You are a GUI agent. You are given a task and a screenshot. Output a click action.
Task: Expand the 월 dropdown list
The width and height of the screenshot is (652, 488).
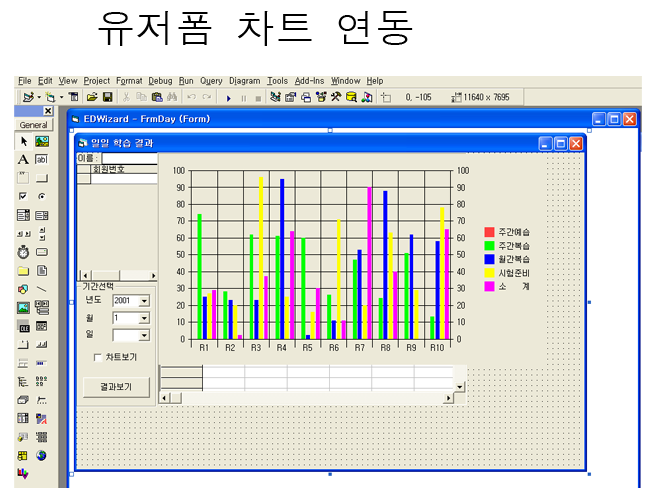pos(144,318)
